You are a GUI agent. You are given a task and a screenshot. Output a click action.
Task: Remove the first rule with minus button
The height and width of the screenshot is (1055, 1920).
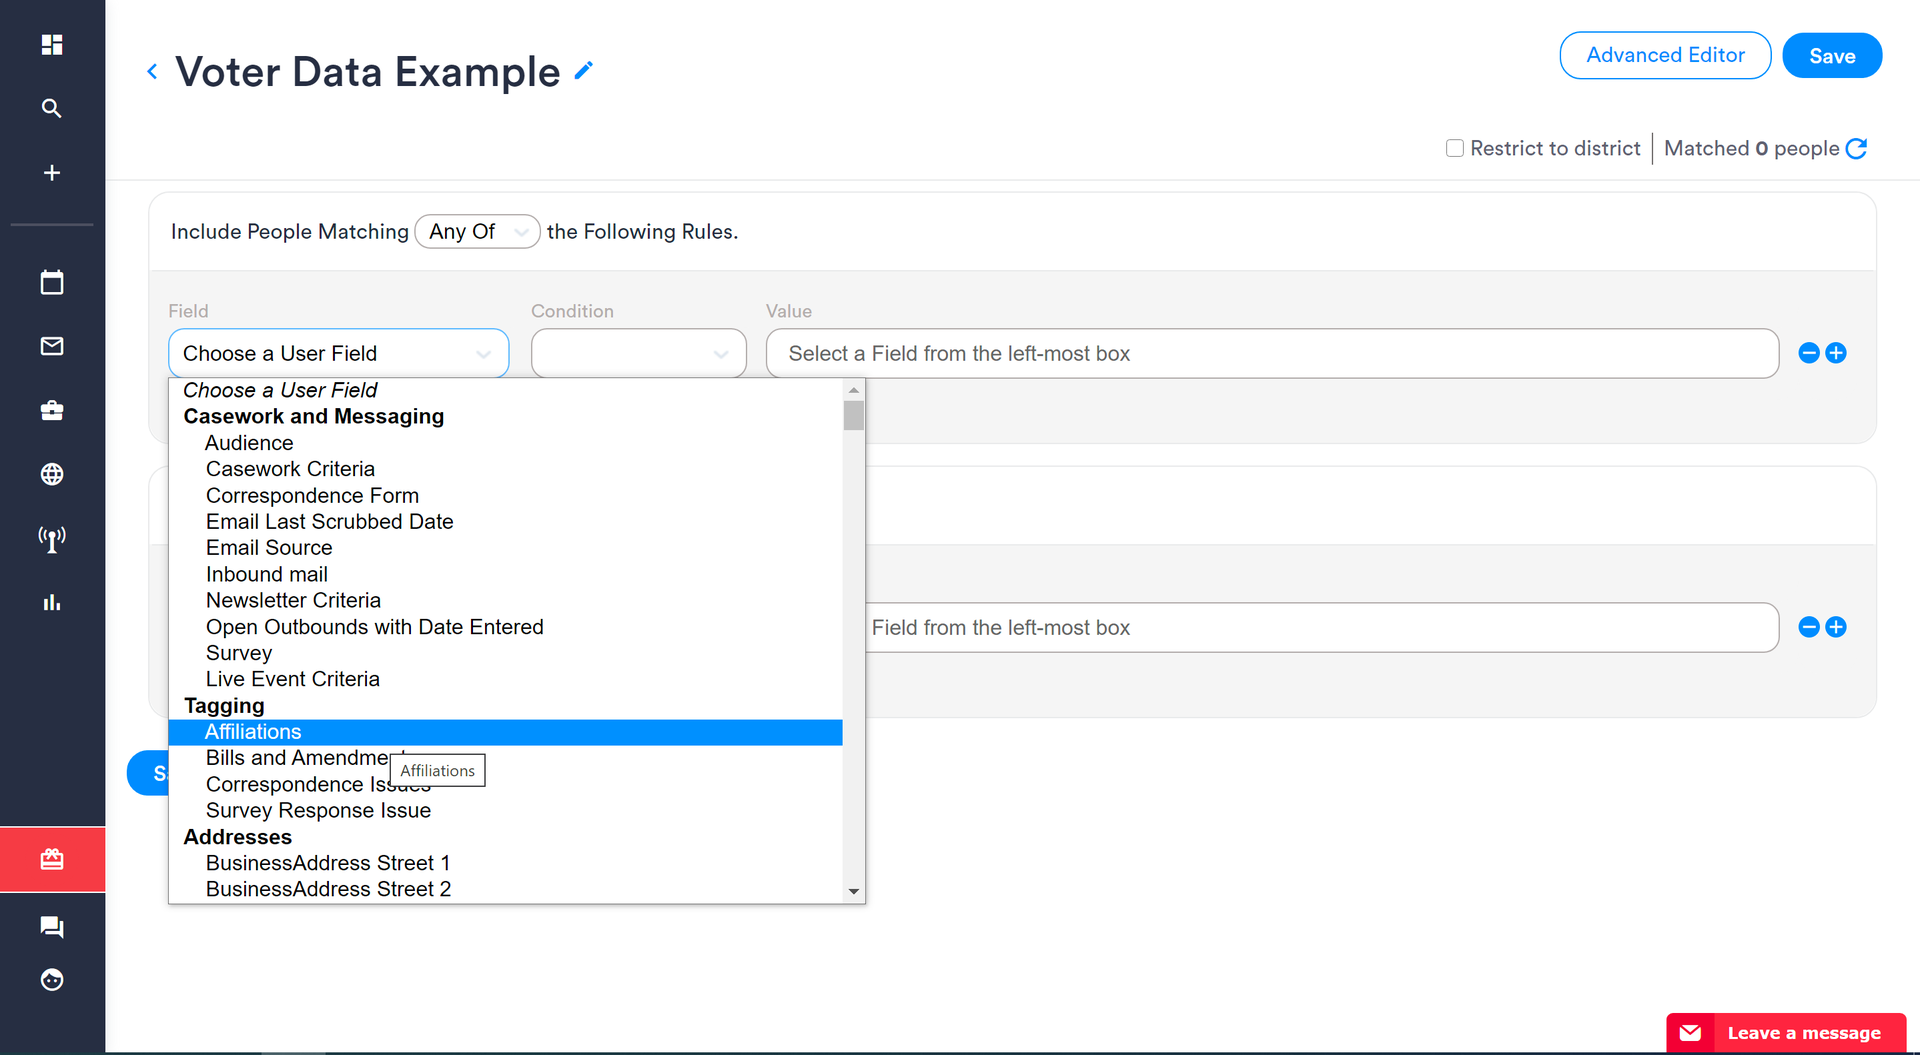click(1808, 353)
